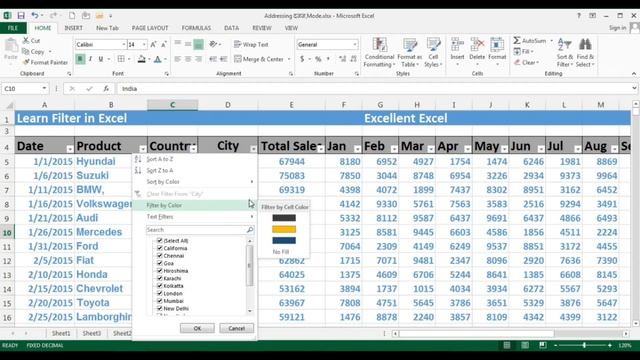Screen dimensions: 640x360
Task: Click the Insert Function fx icon
Action: click(106, 89)
